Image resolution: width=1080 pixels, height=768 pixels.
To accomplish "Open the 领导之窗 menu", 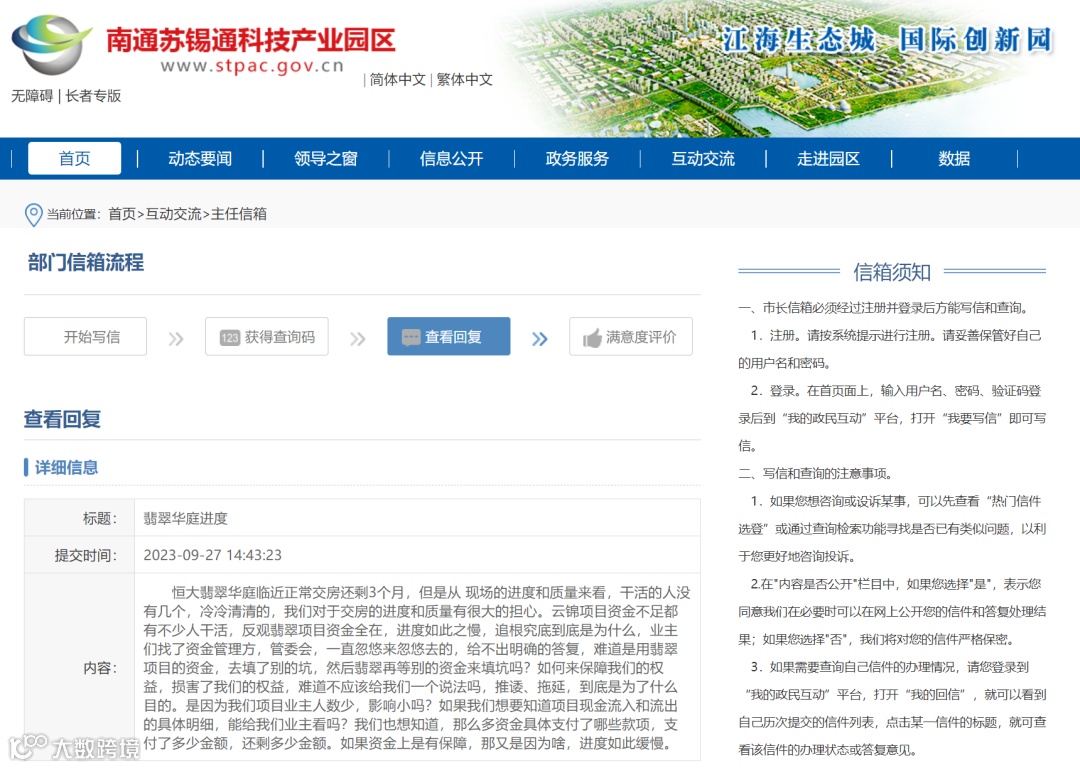I will [x=326, y=158].
